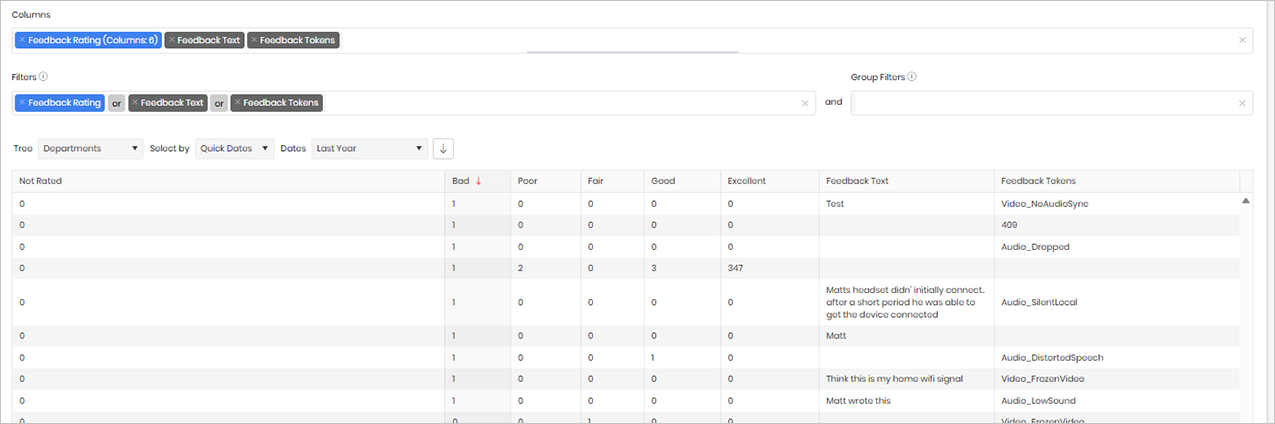Toggle first 'or' operator between filters
Viewport: 1275px width, 424px height.
coord(116,102)
